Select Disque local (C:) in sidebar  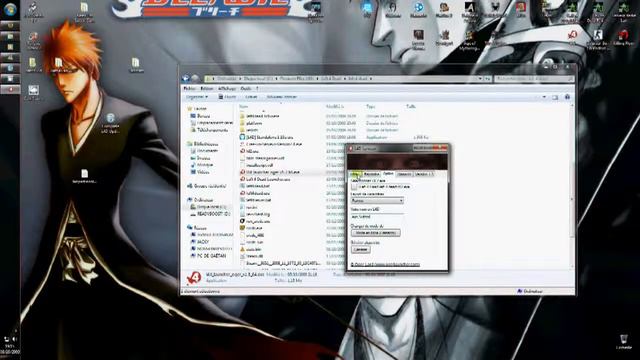(211, 207)
